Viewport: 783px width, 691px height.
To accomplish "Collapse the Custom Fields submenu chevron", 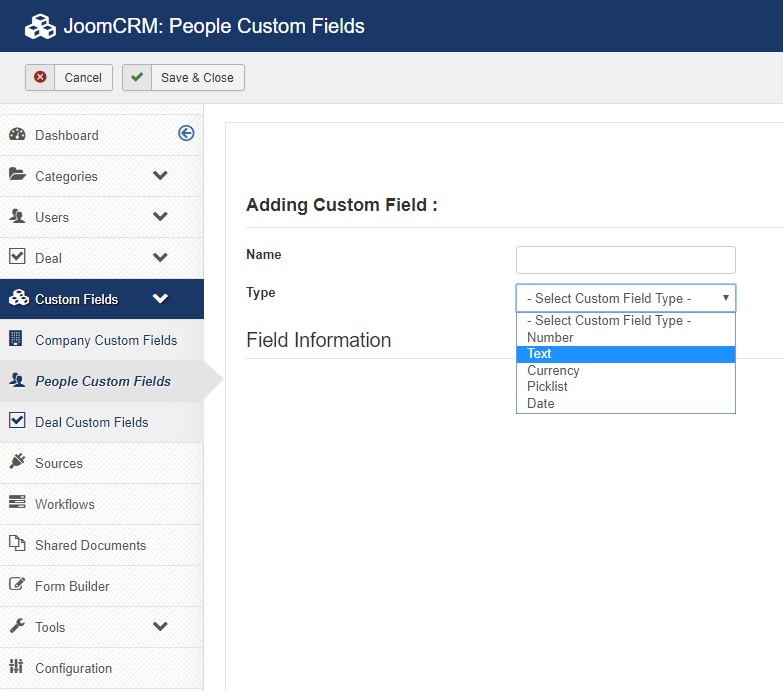I will tap(160, 298).
